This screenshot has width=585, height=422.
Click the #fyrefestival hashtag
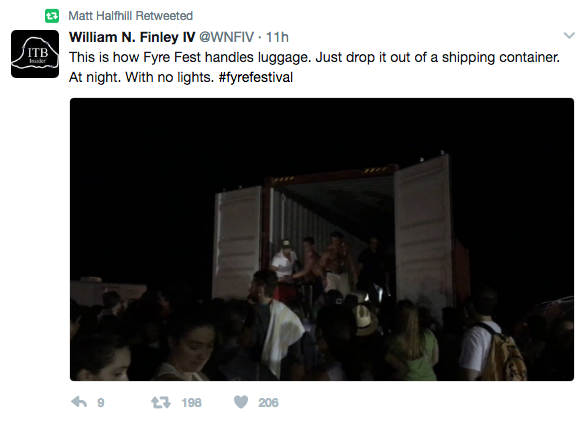pyautogui.click(x=256, y=77)
